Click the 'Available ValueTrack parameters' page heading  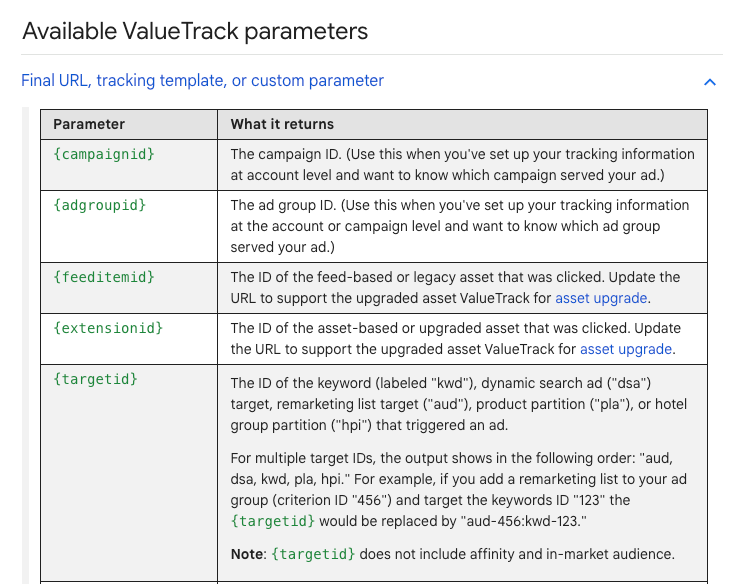click(195, 32)
